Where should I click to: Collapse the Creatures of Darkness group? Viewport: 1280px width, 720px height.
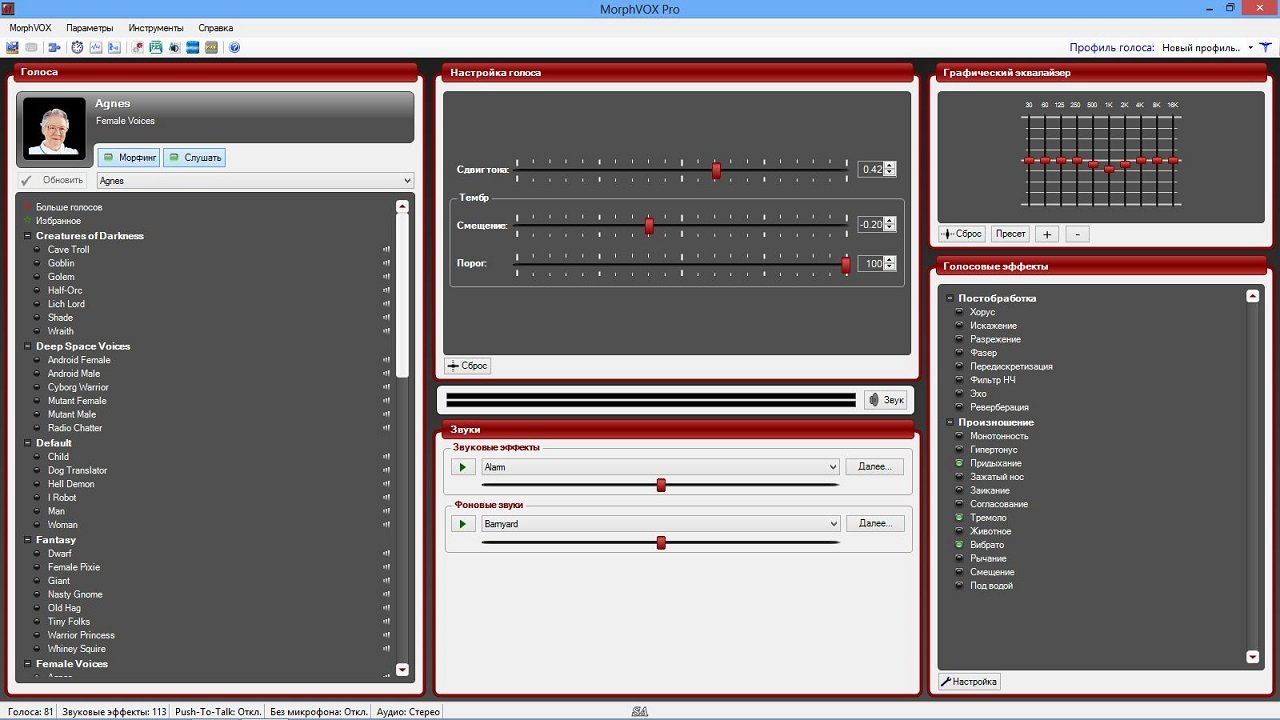pos(27,236)
